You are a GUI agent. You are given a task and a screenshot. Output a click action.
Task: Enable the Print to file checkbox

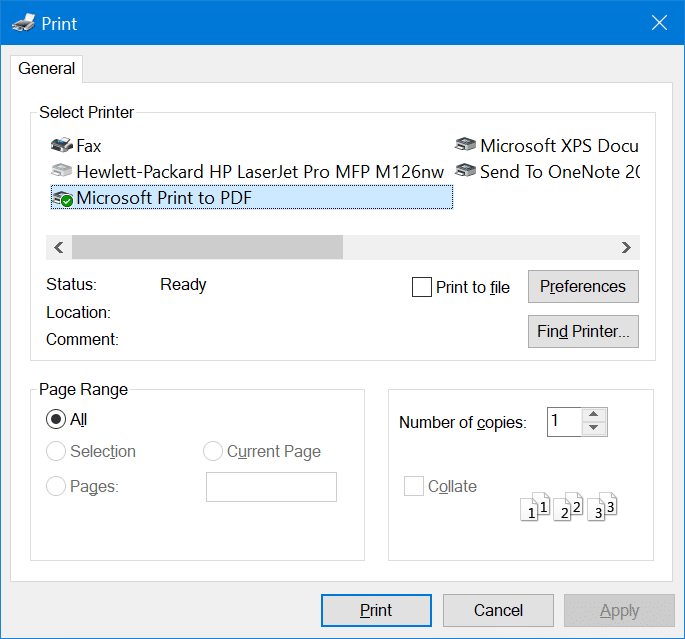coord(422,287)
